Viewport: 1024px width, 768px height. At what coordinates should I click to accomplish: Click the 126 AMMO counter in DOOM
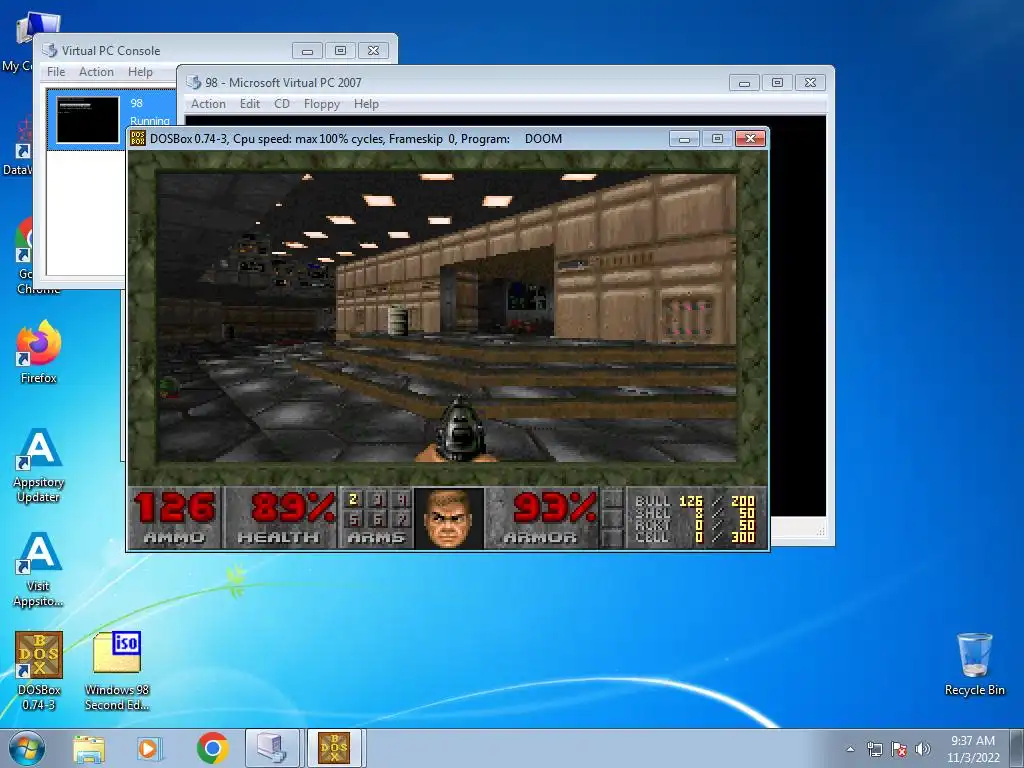174,517
